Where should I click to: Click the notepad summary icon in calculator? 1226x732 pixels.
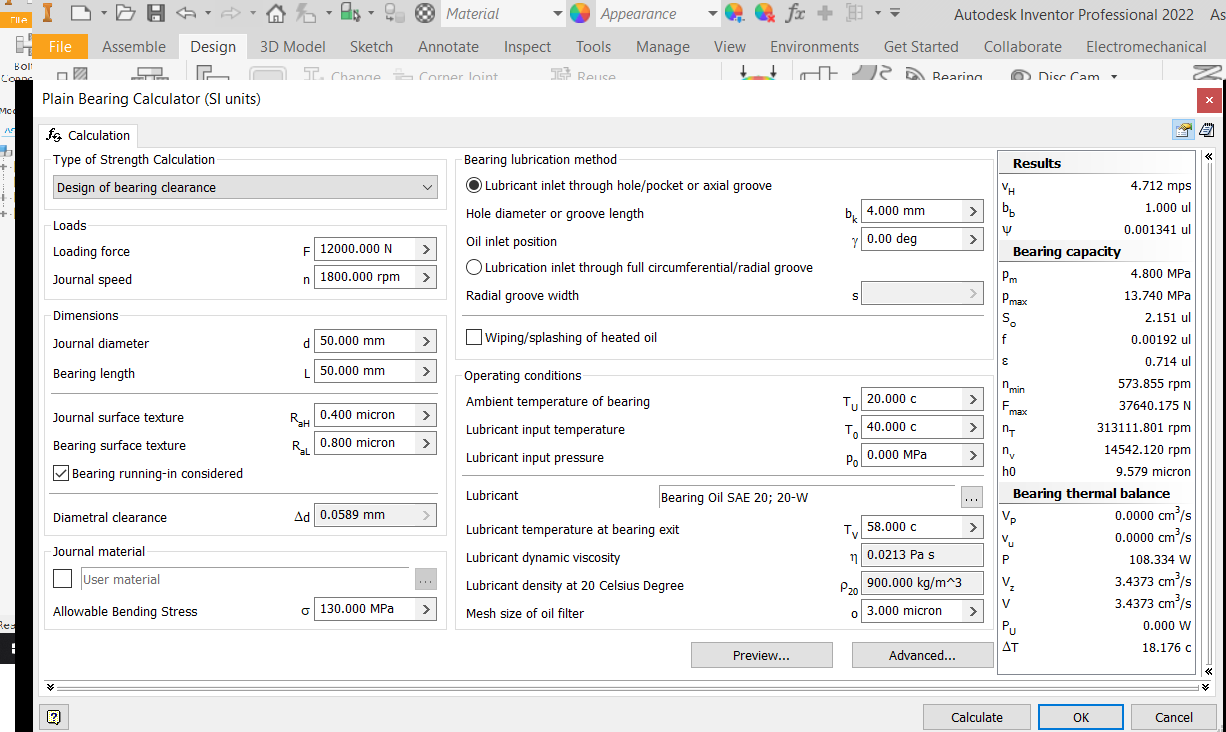tap(1206, 130)
